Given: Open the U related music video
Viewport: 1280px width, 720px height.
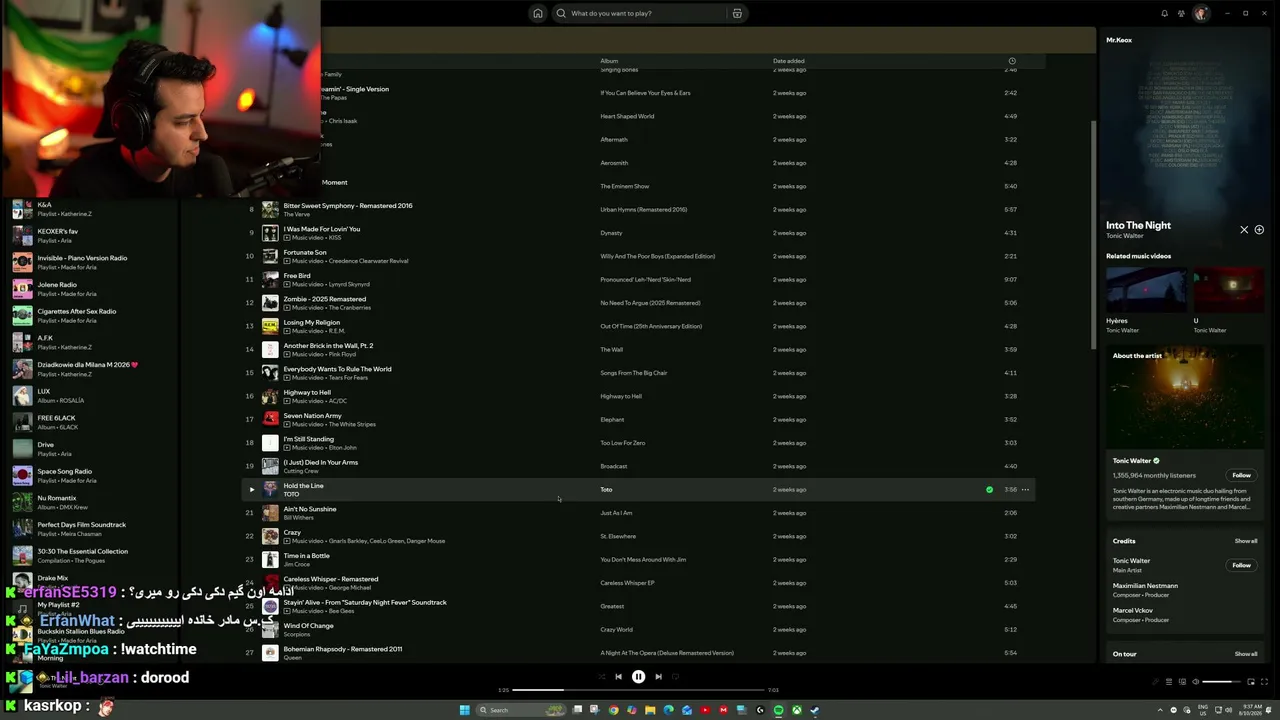Looking at the screenshot, I should (x=1229, y=290).
